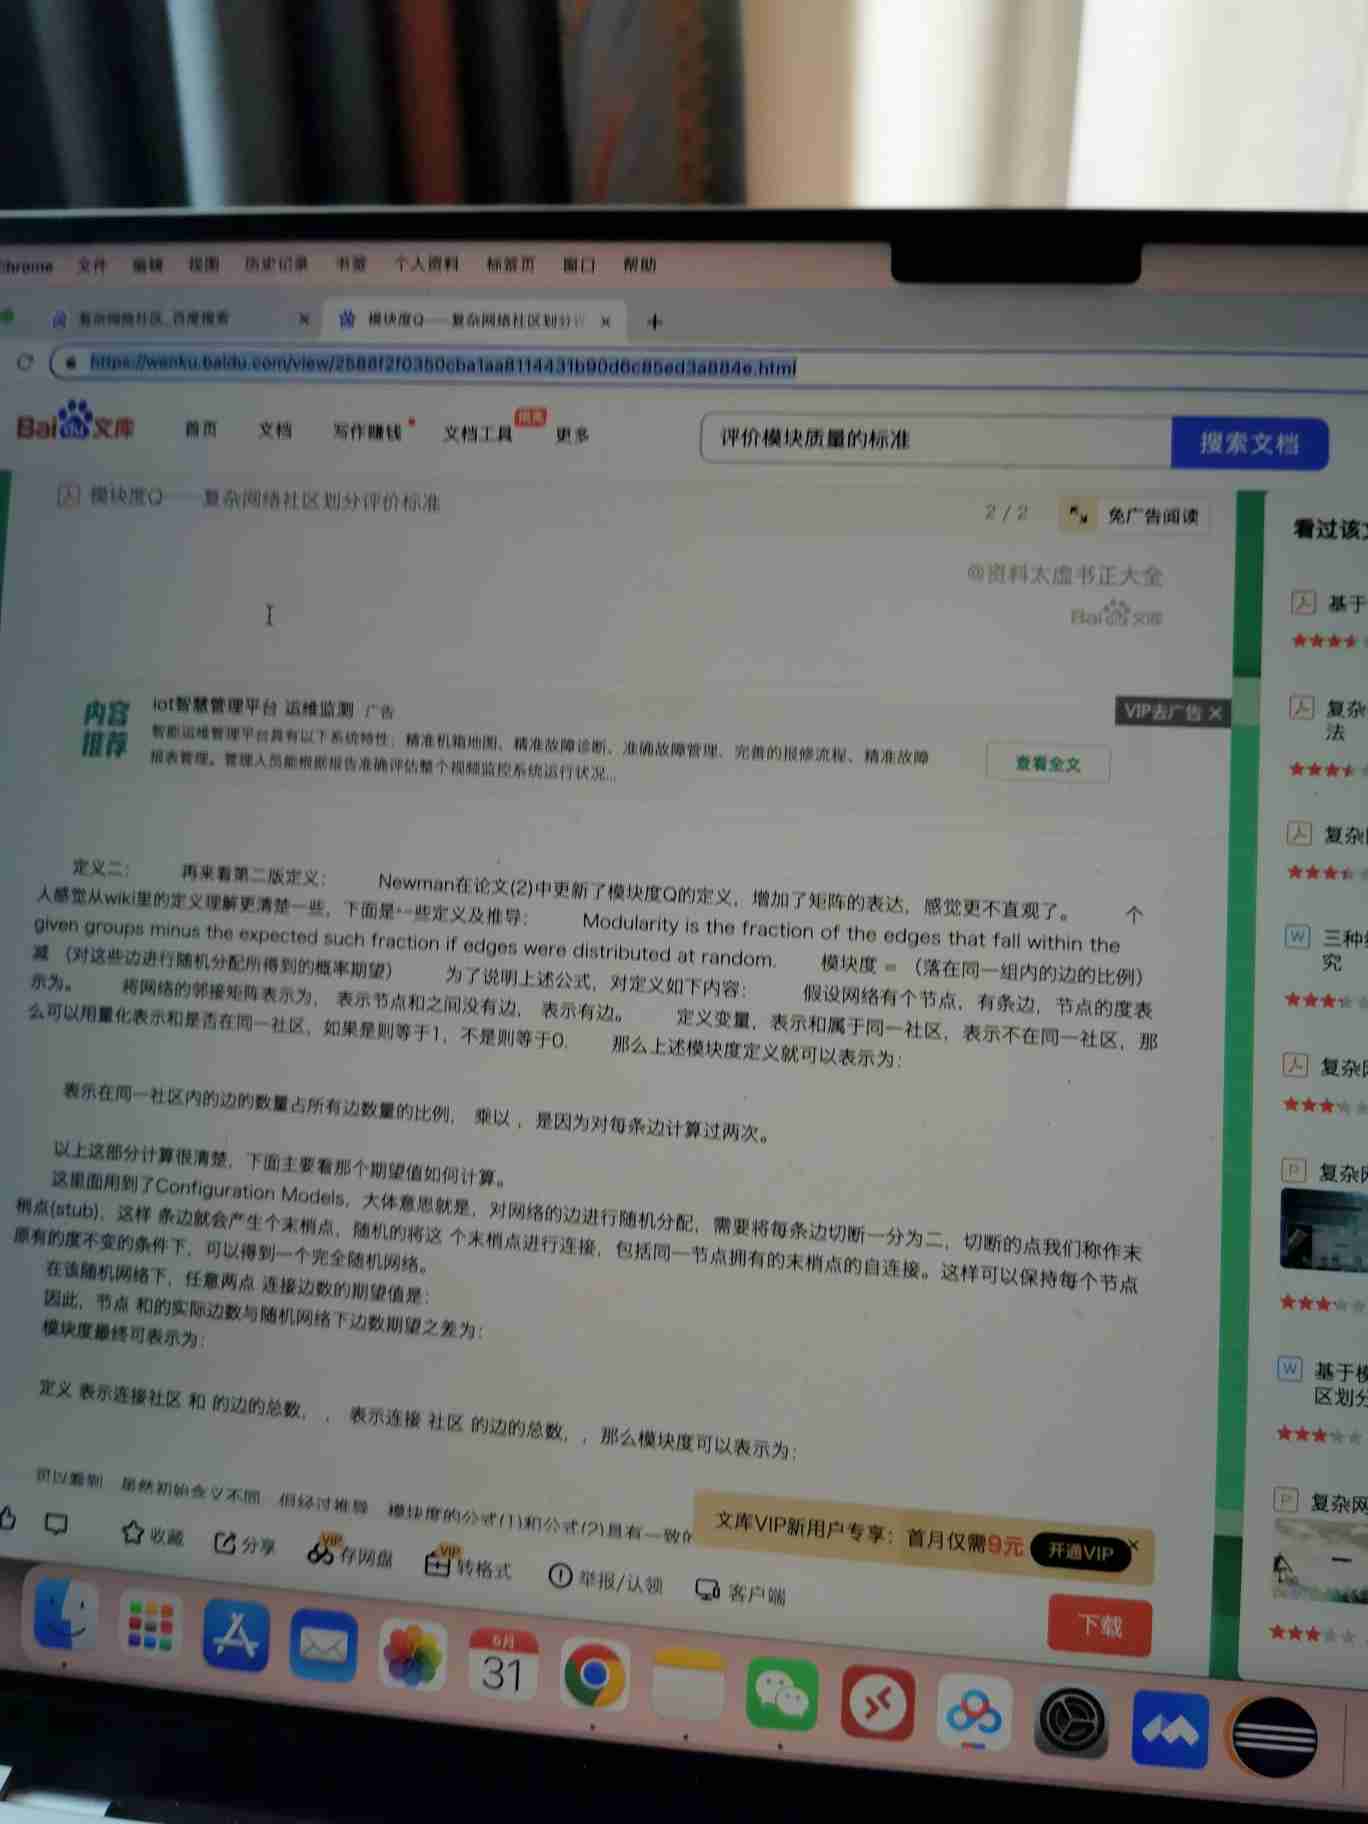Open the 客户端 client icon
This screenshot has height=1824, width=1368.
(708, 1589)
